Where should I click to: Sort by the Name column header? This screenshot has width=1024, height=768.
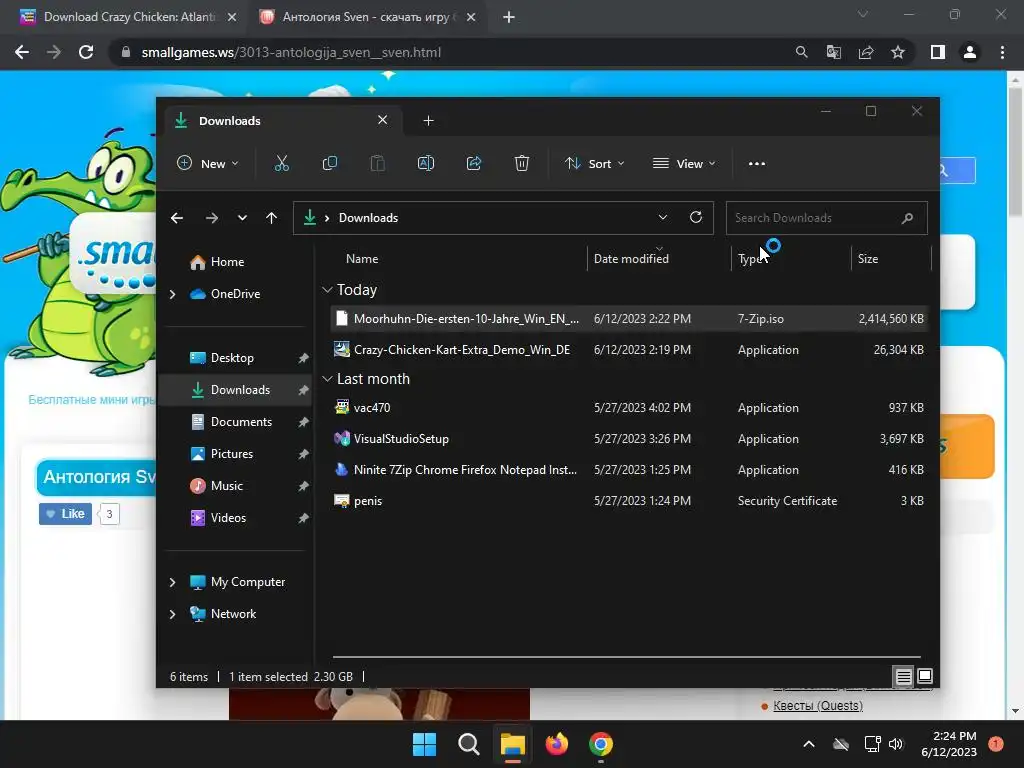(362, 259)
